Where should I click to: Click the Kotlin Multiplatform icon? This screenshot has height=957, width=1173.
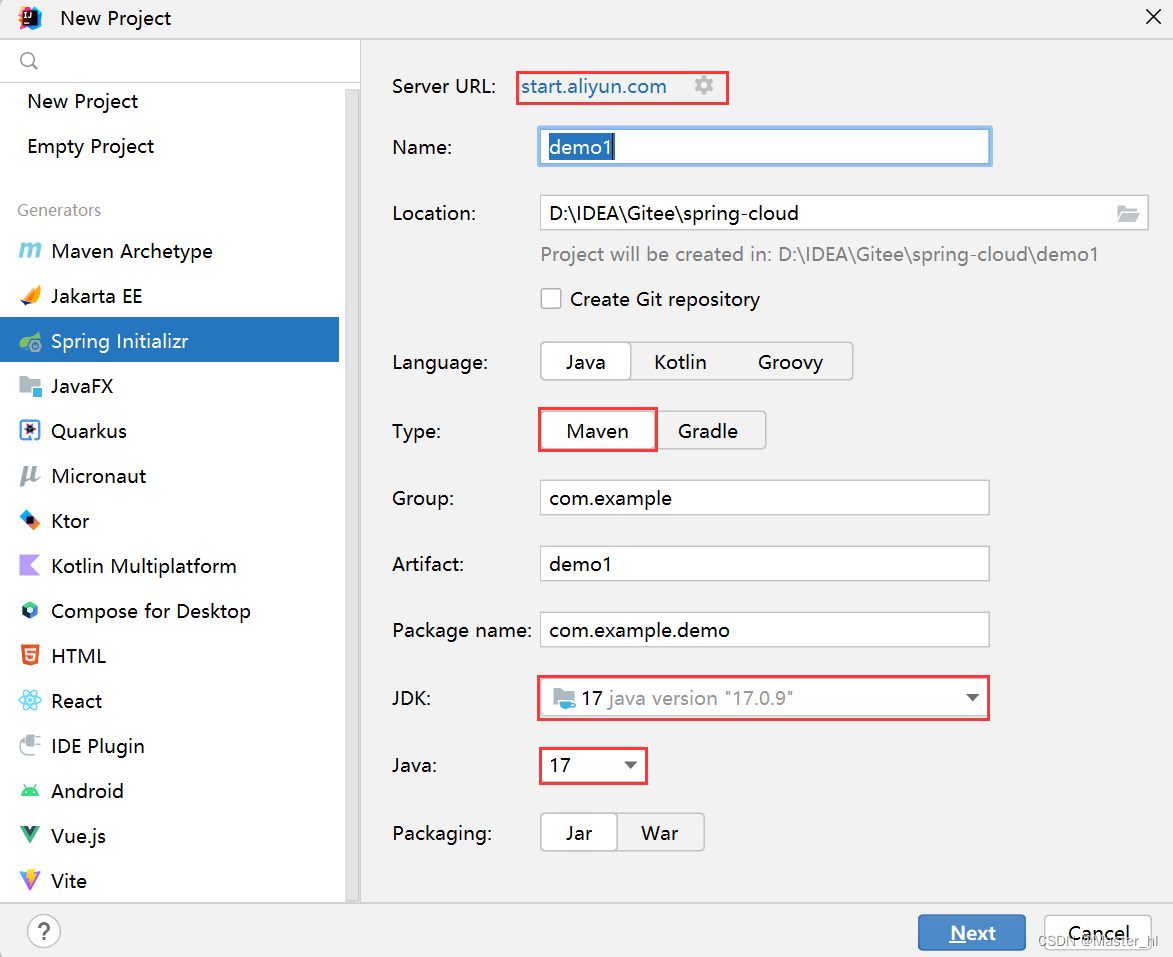[30, 566]
